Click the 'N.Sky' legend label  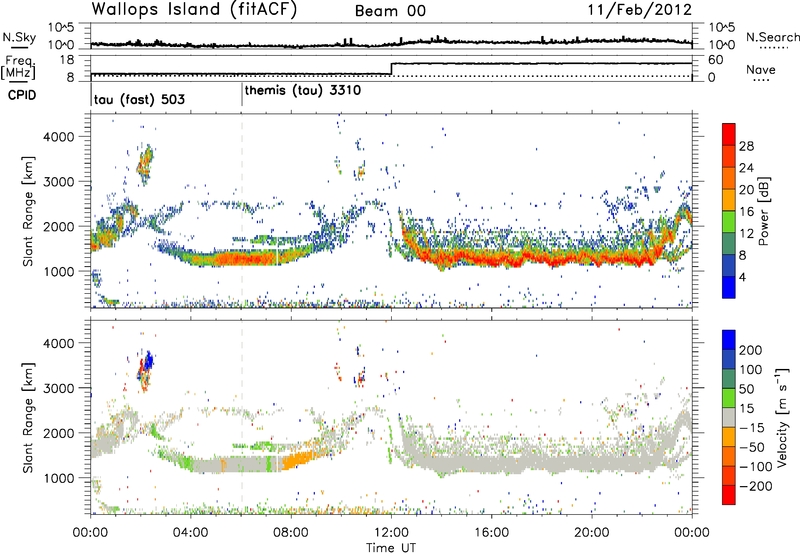(x=19, y=37)
